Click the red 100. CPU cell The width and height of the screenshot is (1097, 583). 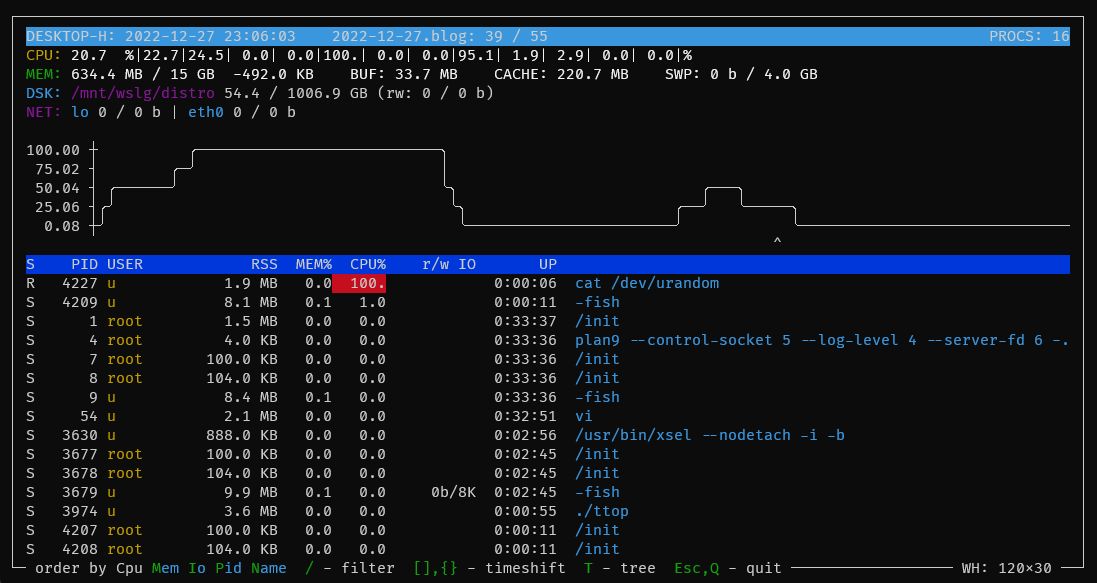(363, 283)
